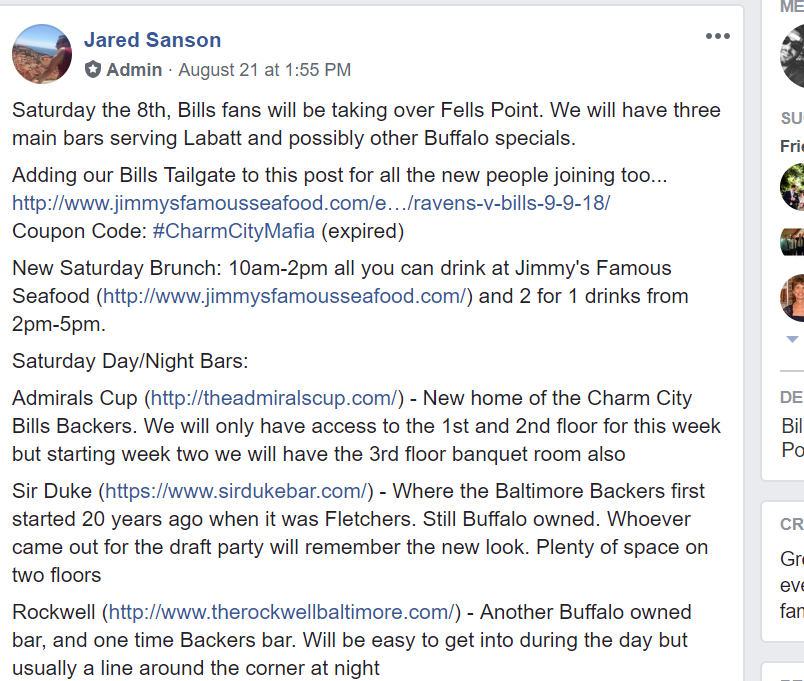Click the second small suggested friend thumbnail
The height and width of the screenshot is (681, 804).
tap(792, 242)
